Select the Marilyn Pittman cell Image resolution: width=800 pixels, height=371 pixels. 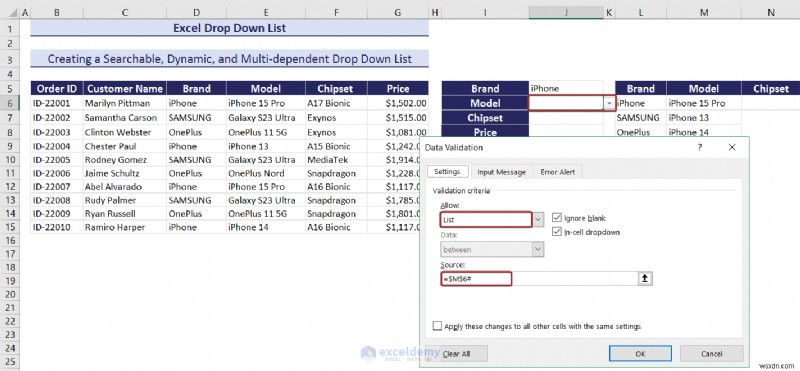[124, 103]
